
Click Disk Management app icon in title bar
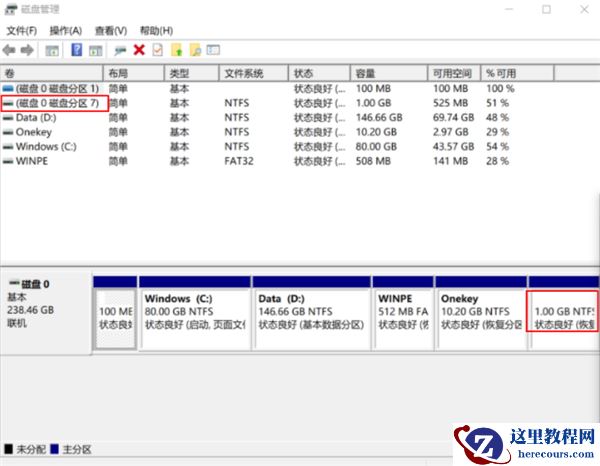10,9
